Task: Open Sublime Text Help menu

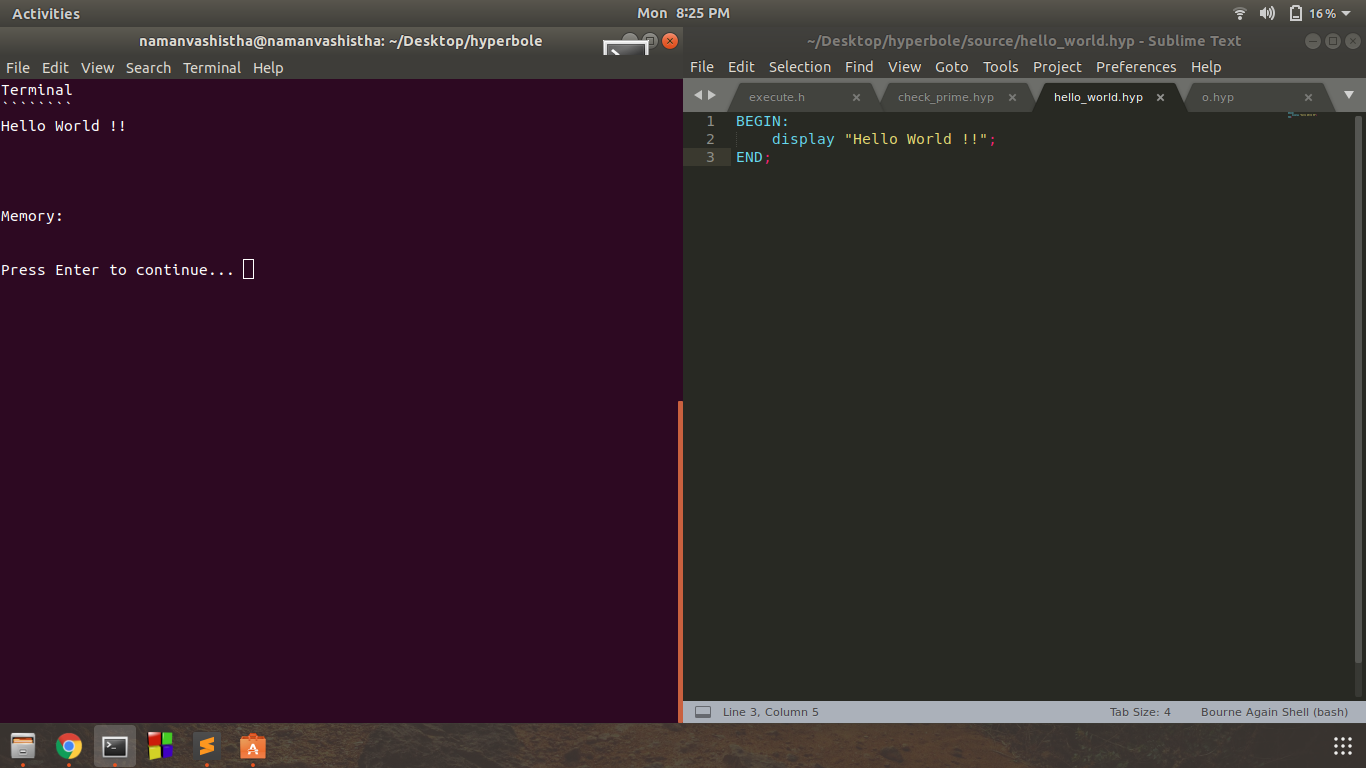Action: pyautogui.click(x=1206, y=67)
